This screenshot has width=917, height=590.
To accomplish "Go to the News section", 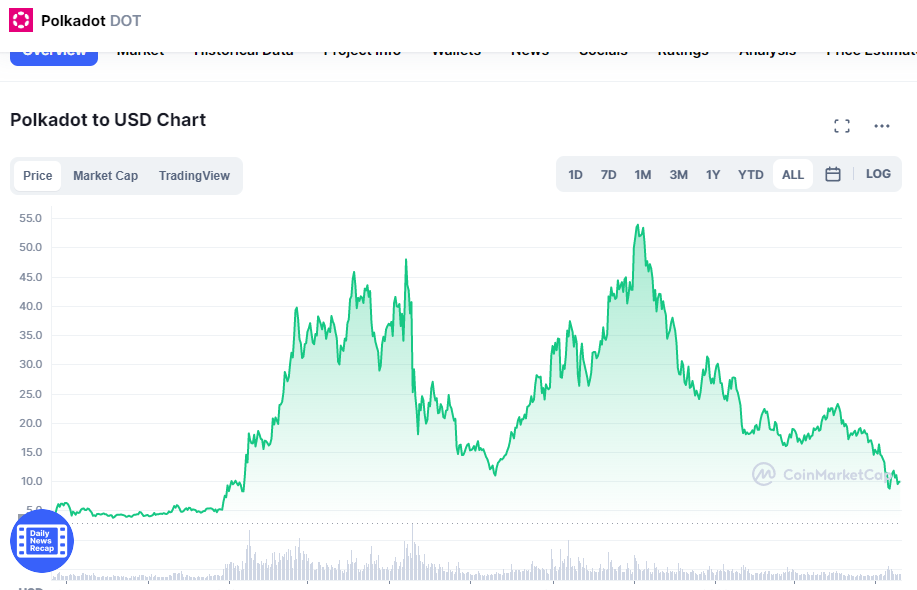I will pyautogui.click(x=529, y=49).
